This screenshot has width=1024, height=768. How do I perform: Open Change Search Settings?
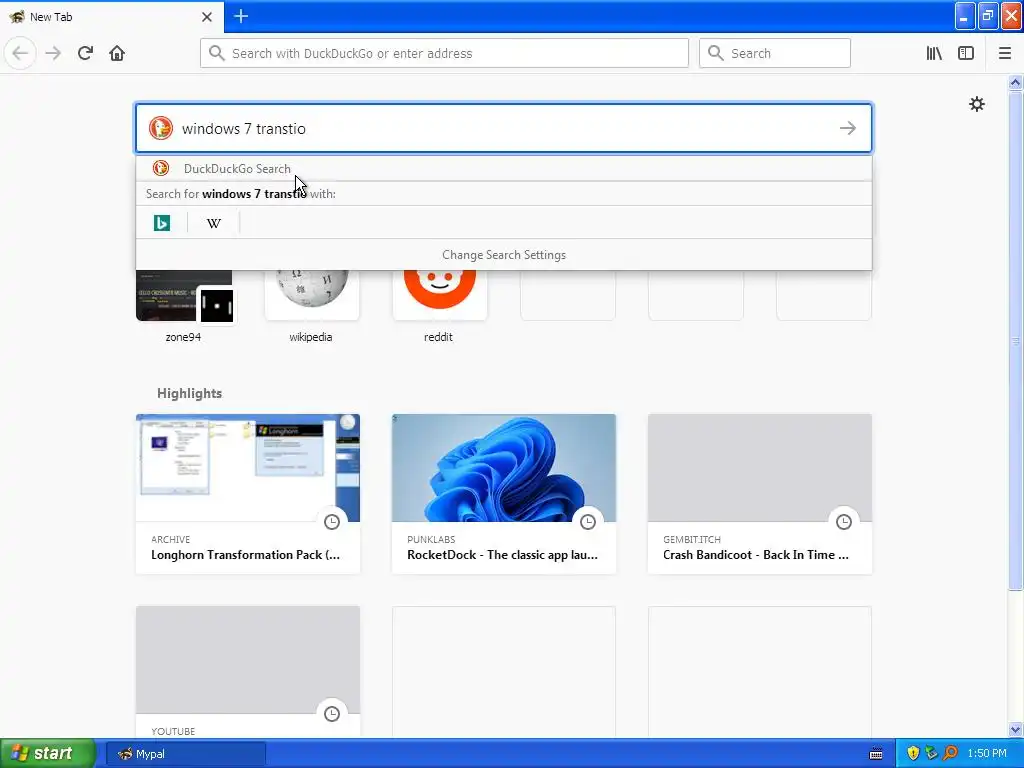504,255
